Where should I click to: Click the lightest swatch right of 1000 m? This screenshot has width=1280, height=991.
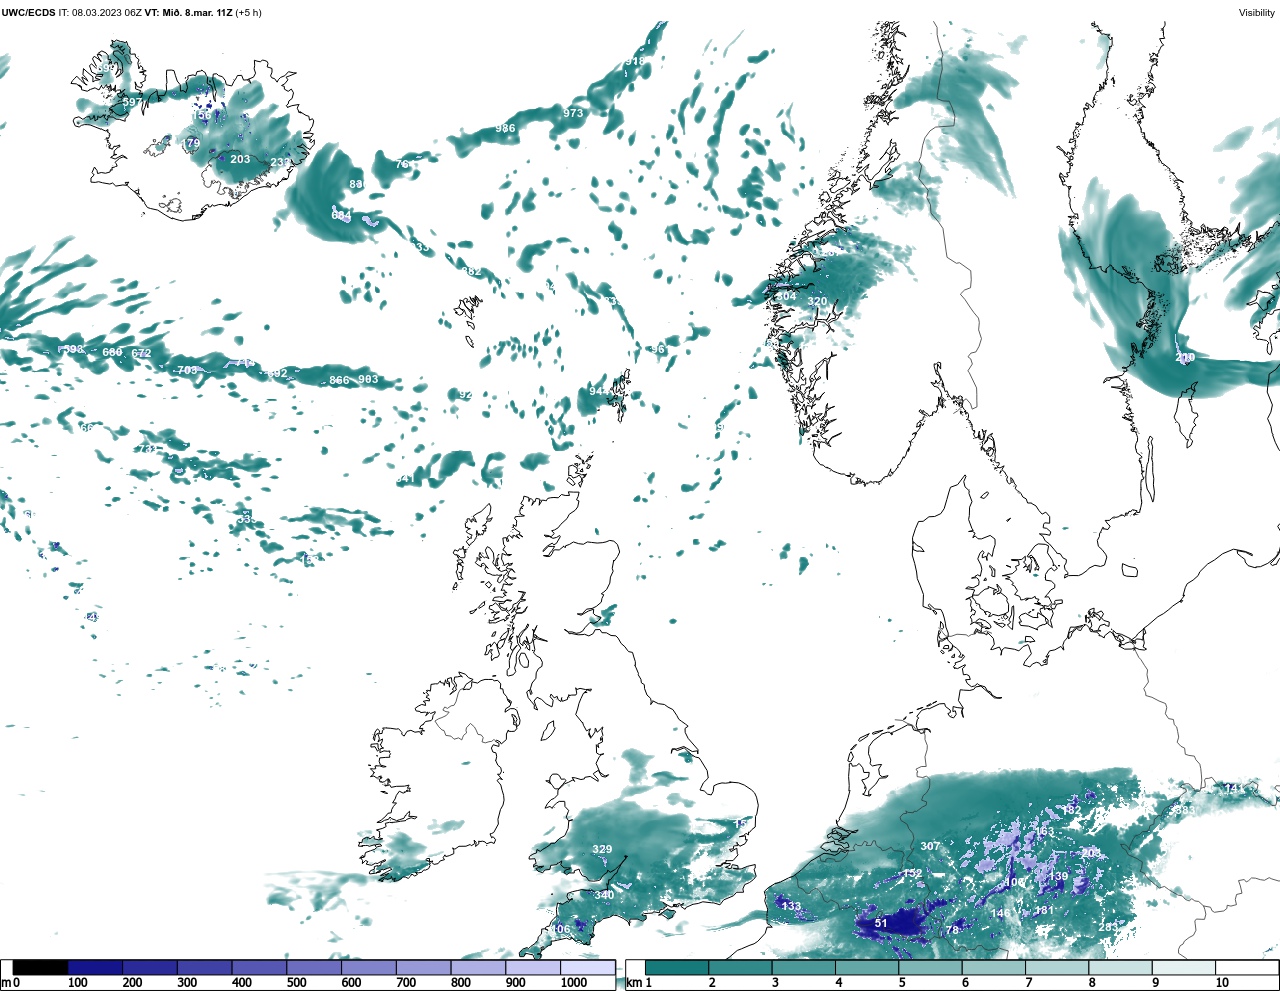click(x=587, y=968)
